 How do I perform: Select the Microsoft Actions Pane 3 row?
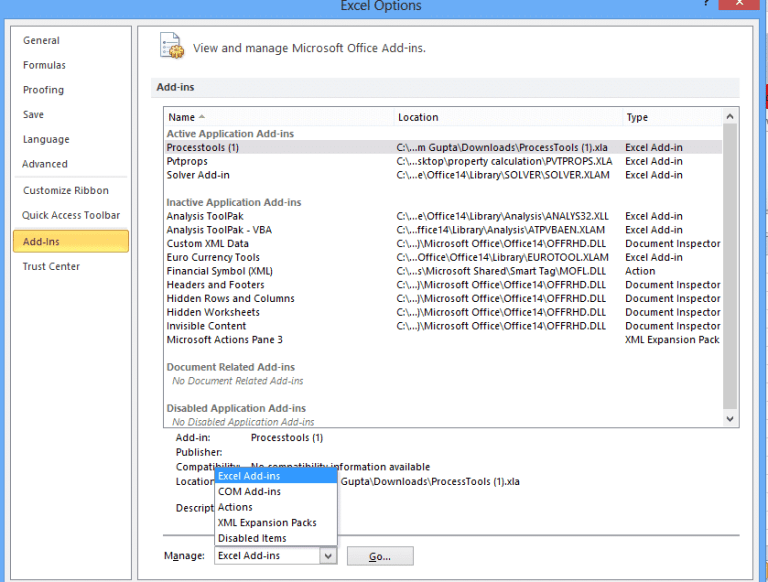443,340
